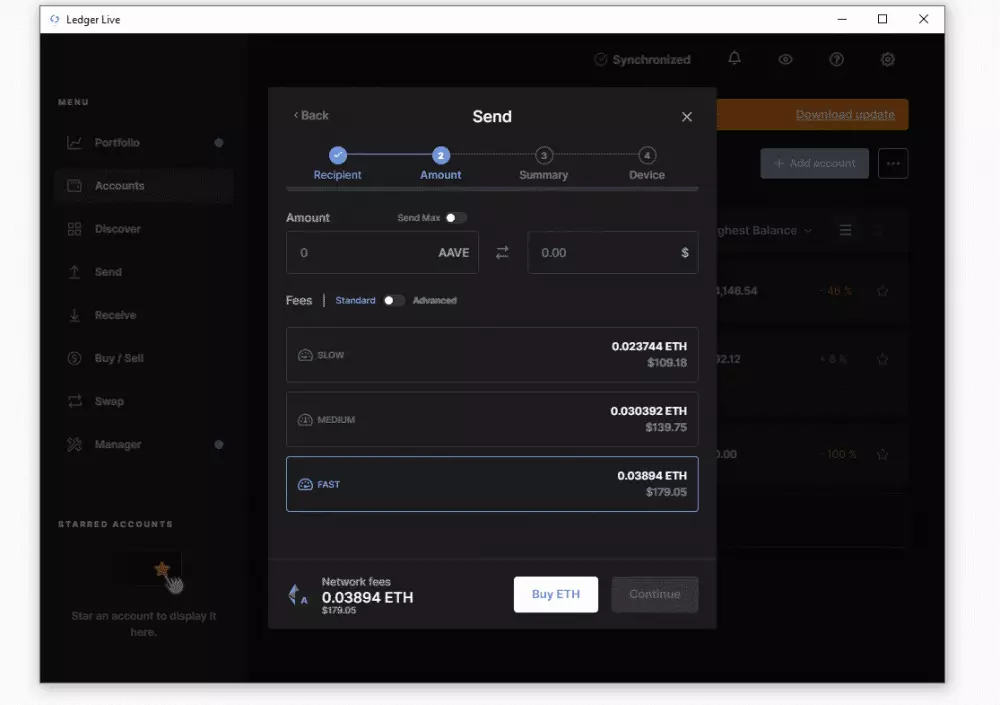Click the Download update link
Screen dimensions: 1000x705
coord(845,115)
